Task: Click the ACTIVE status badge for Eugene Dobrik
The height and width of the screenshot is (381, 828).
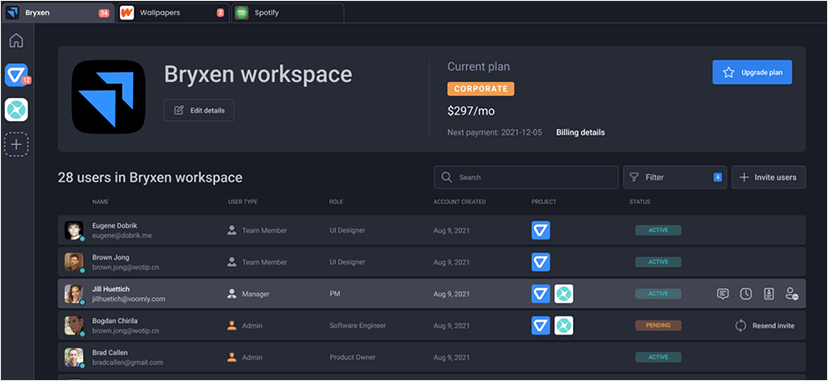Action: pyautogui.click(x=658, y=230)
